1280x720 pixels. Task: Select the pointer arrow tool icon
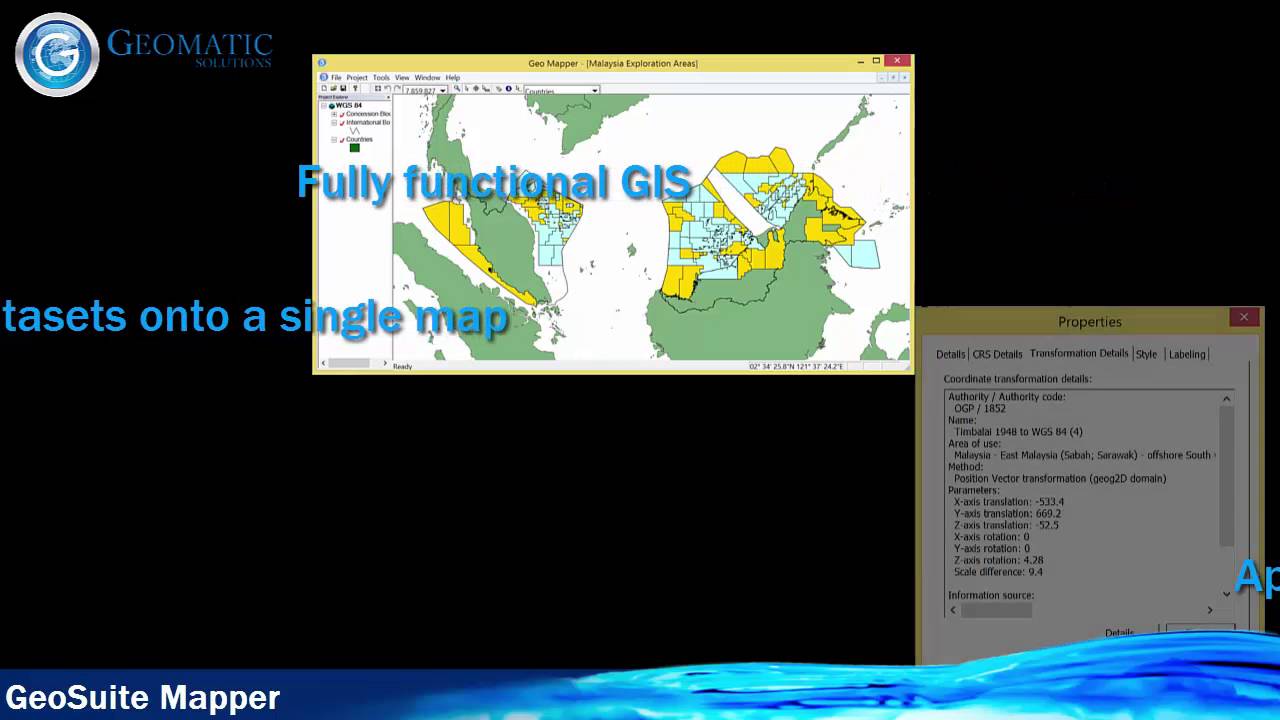point(467,88)
